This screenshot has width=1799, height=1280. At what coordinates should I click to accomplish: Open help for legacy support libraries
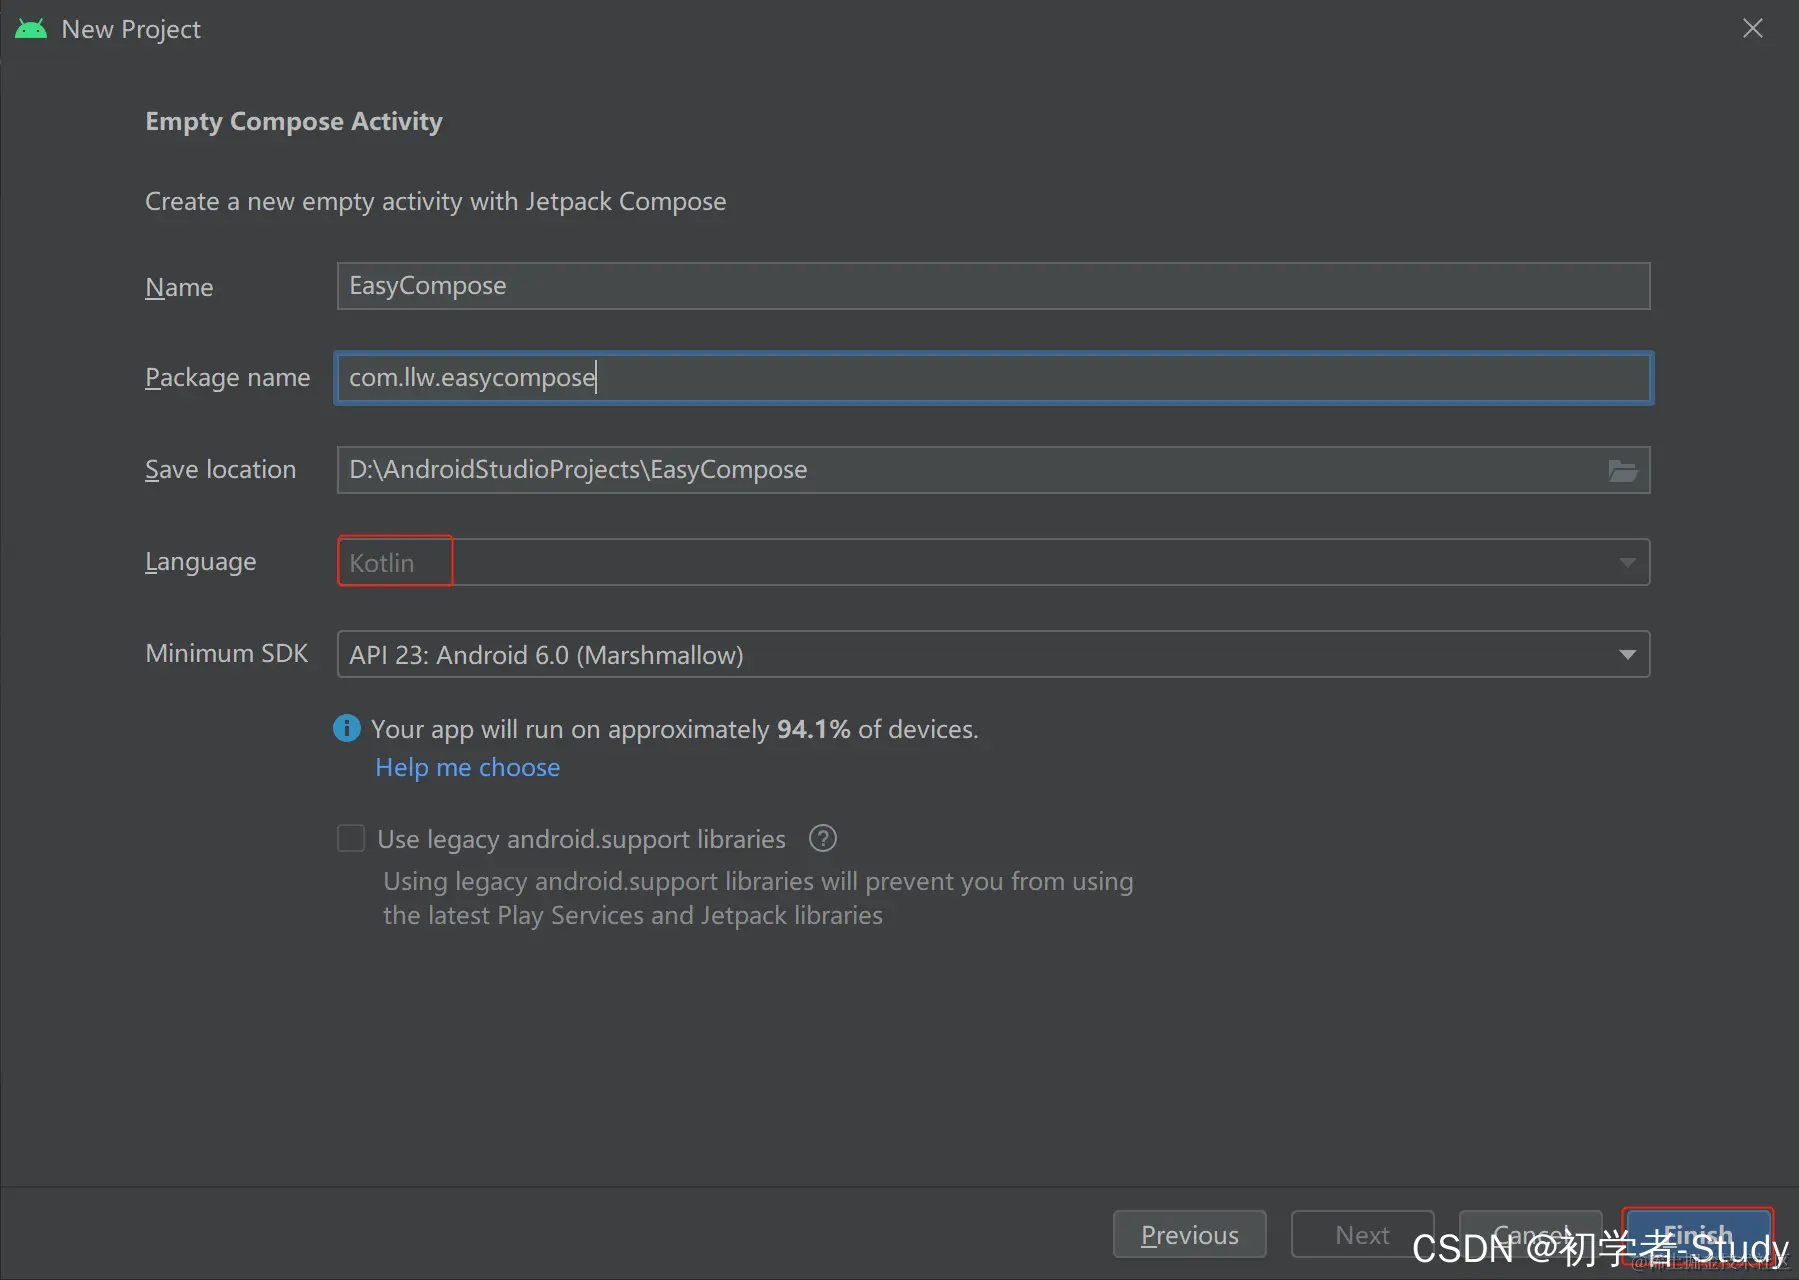pos(822,838)
